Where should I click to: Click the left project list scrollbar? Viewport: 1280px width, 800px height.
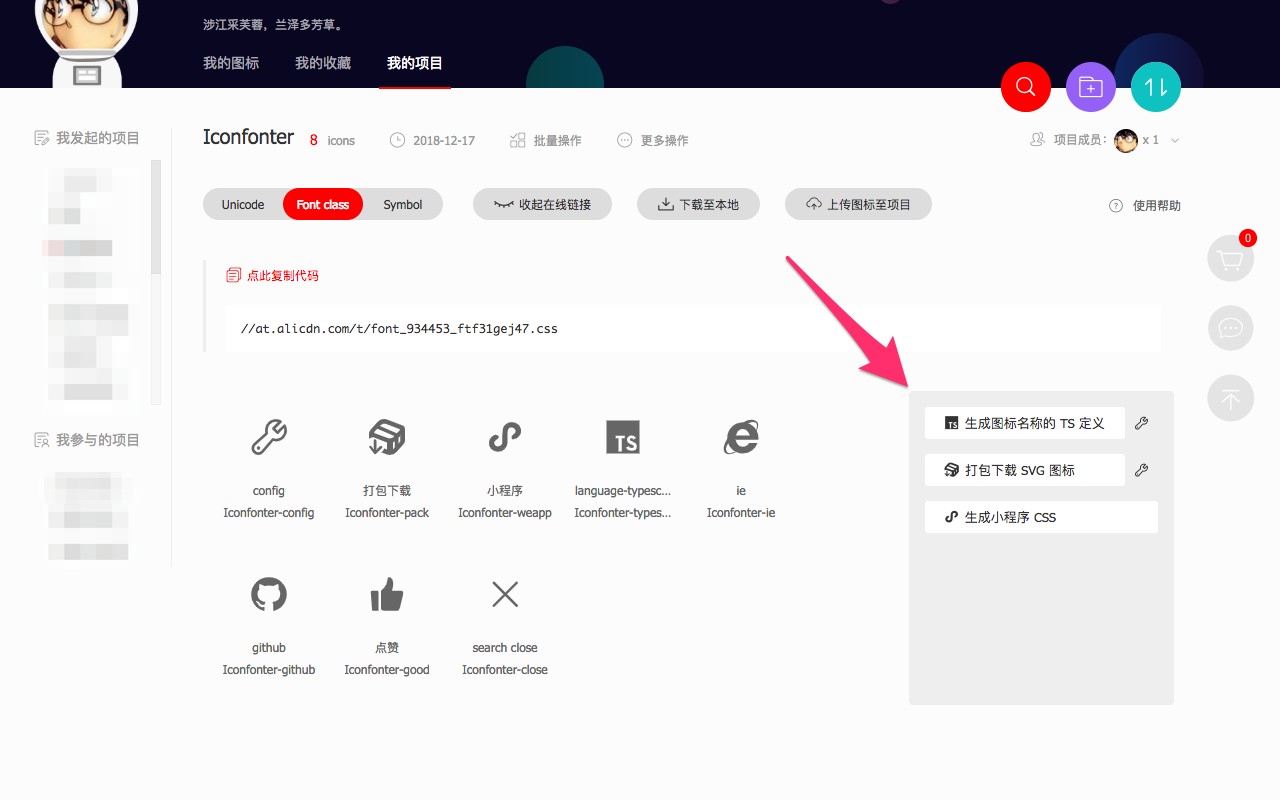[x=155, y=217]
